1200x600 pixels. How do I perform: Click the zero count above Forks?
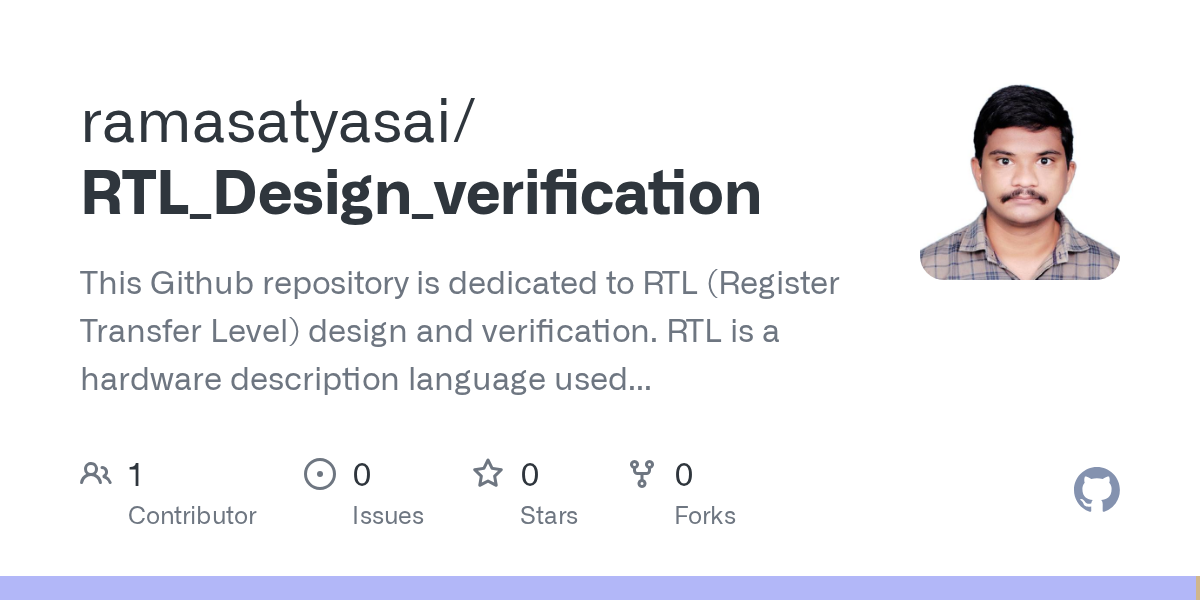(x=684, y=474)
